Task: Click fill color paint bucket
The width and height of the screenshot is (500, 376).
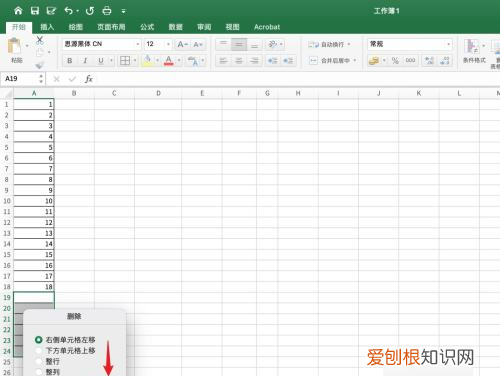Action: (x=147, y=61)
